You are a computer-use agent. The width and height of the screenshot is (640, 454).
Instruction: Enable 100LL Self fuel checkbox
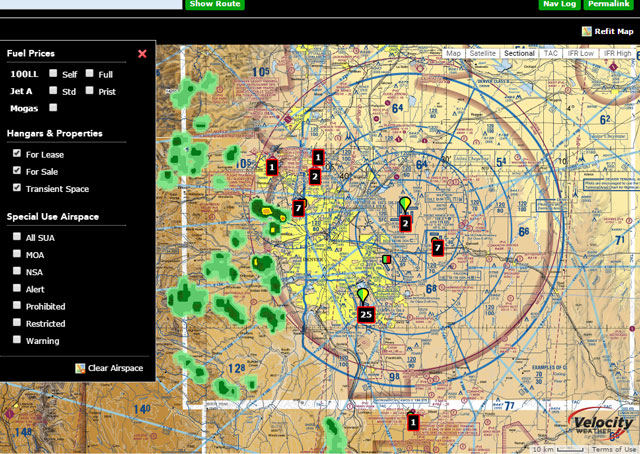click(x=53, y=73)
